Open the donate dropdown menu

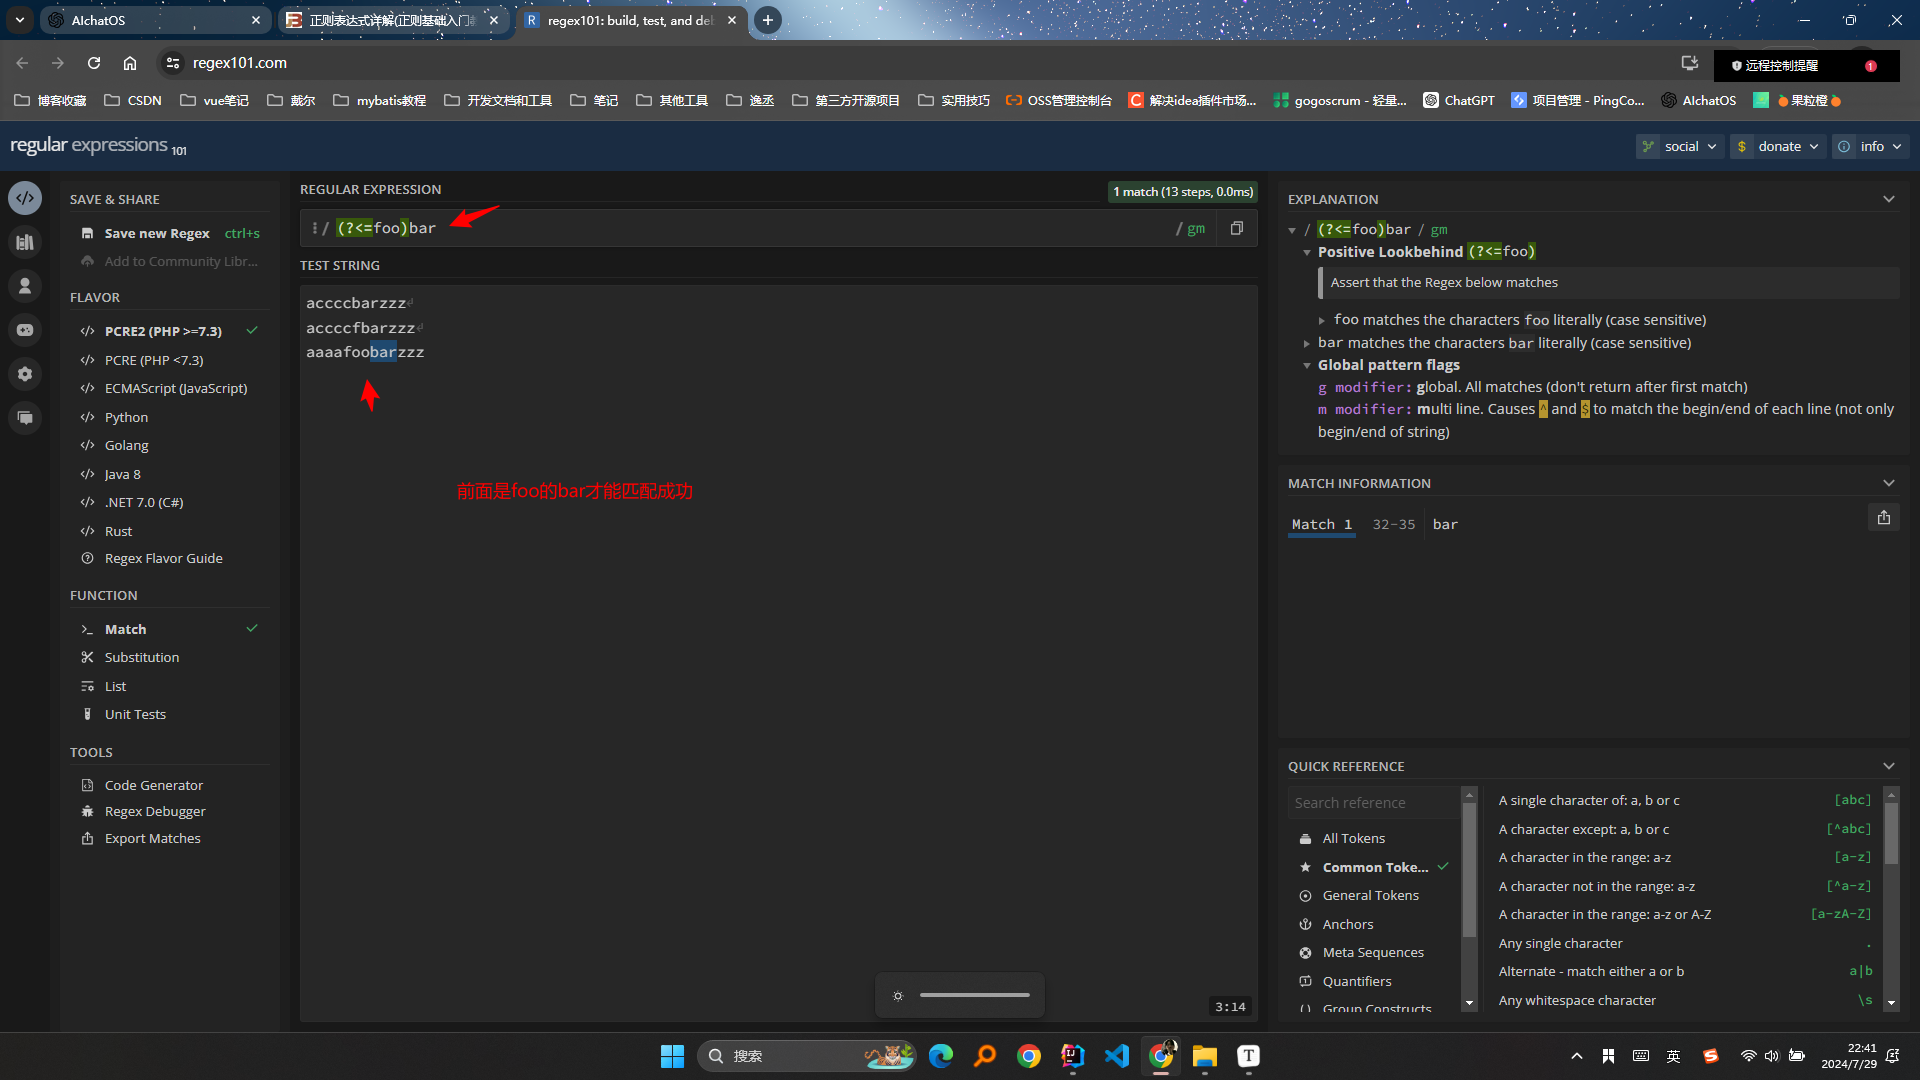[x=1778, y=146]
